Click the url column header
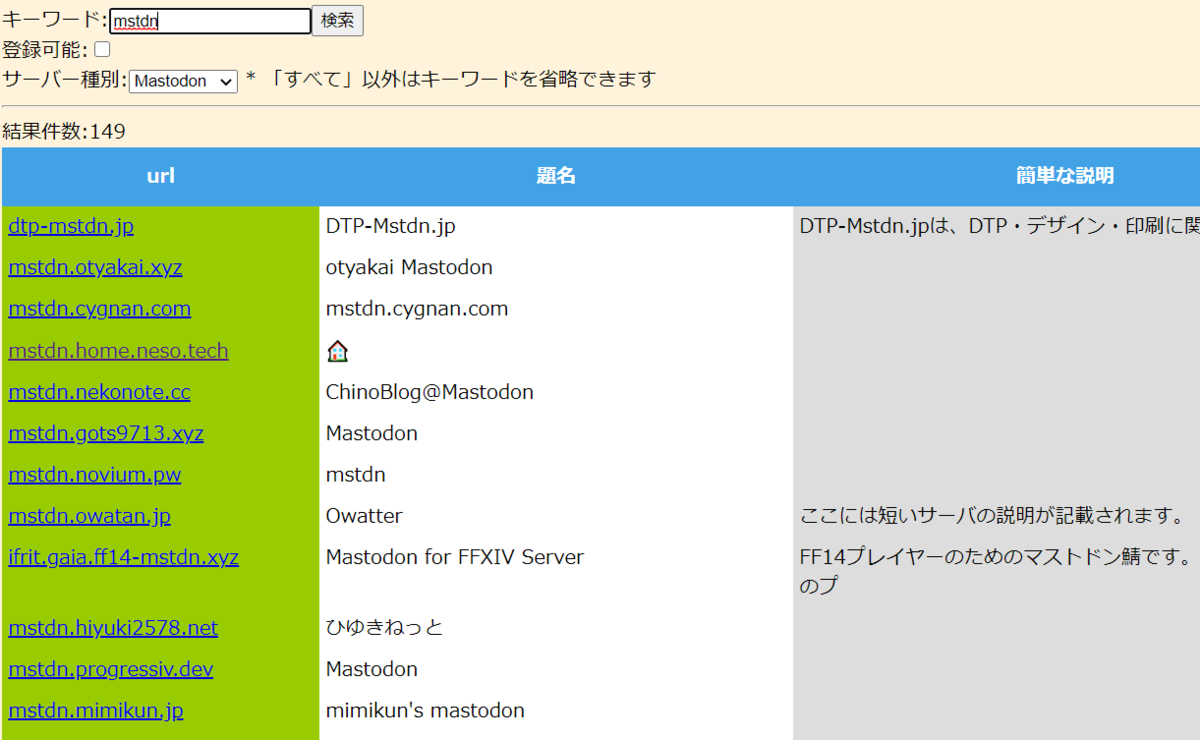The width and height of the screenshot is (1200, 740). coord(161,176)
